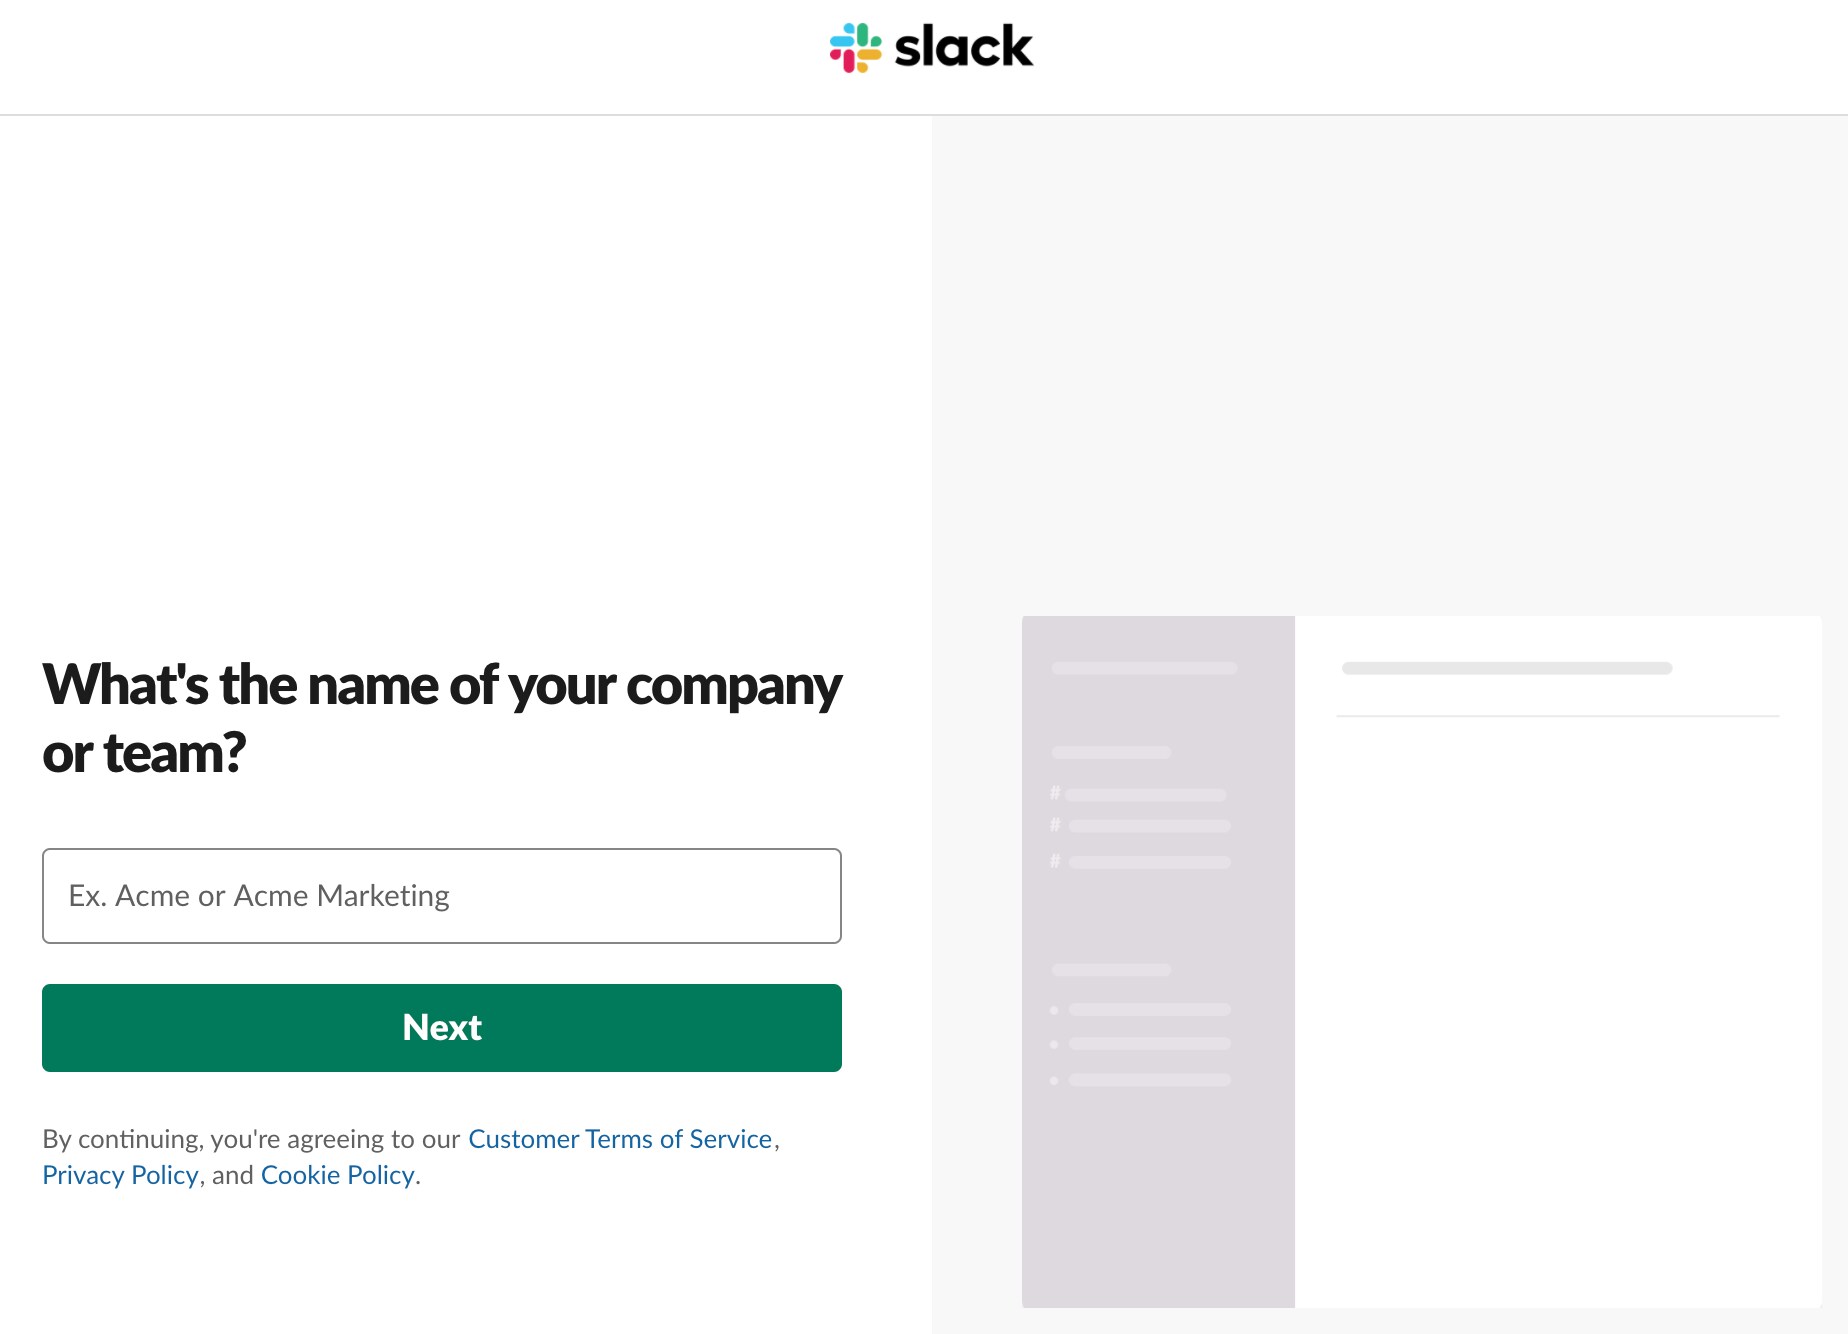Image resolution: width=1848 pixels, height=1334 pixels.
Task: Click the second direct message dot in preview
Action: (x=1054, y=1044)
